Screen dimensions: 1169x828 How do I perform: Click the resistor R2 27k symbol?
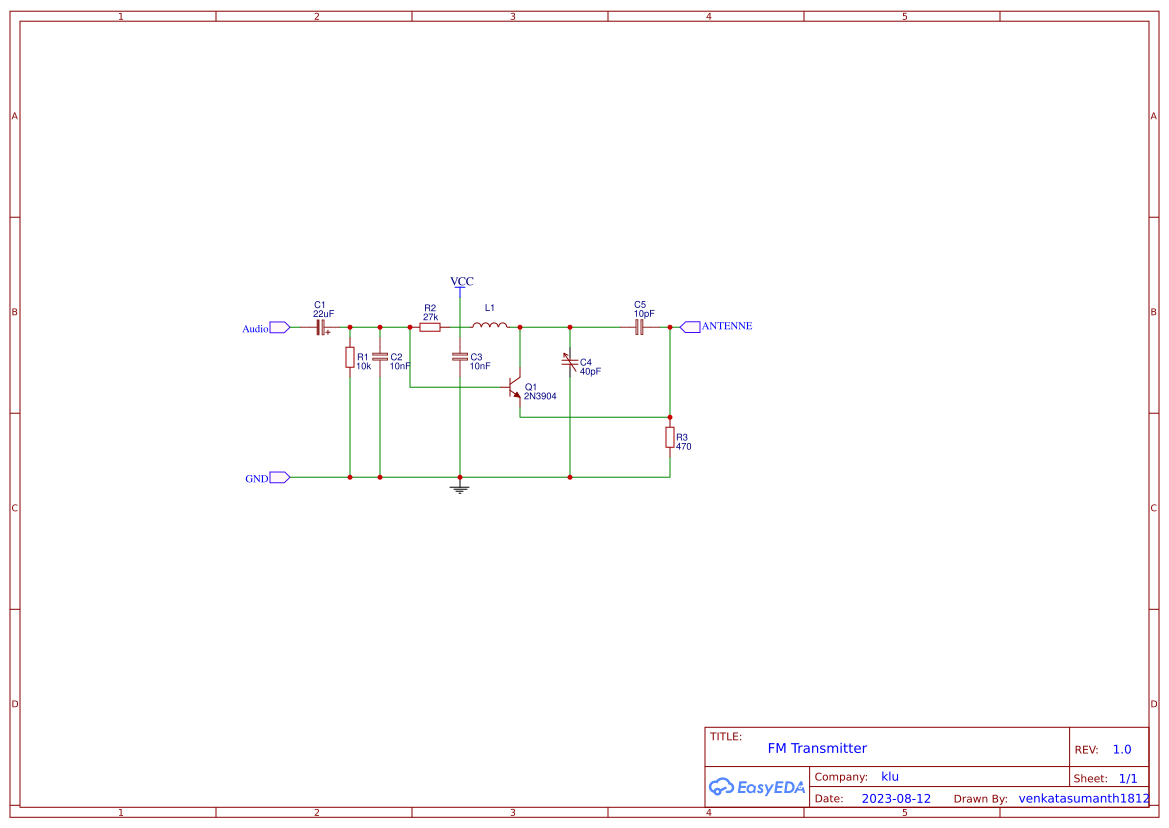coord(430,326)
